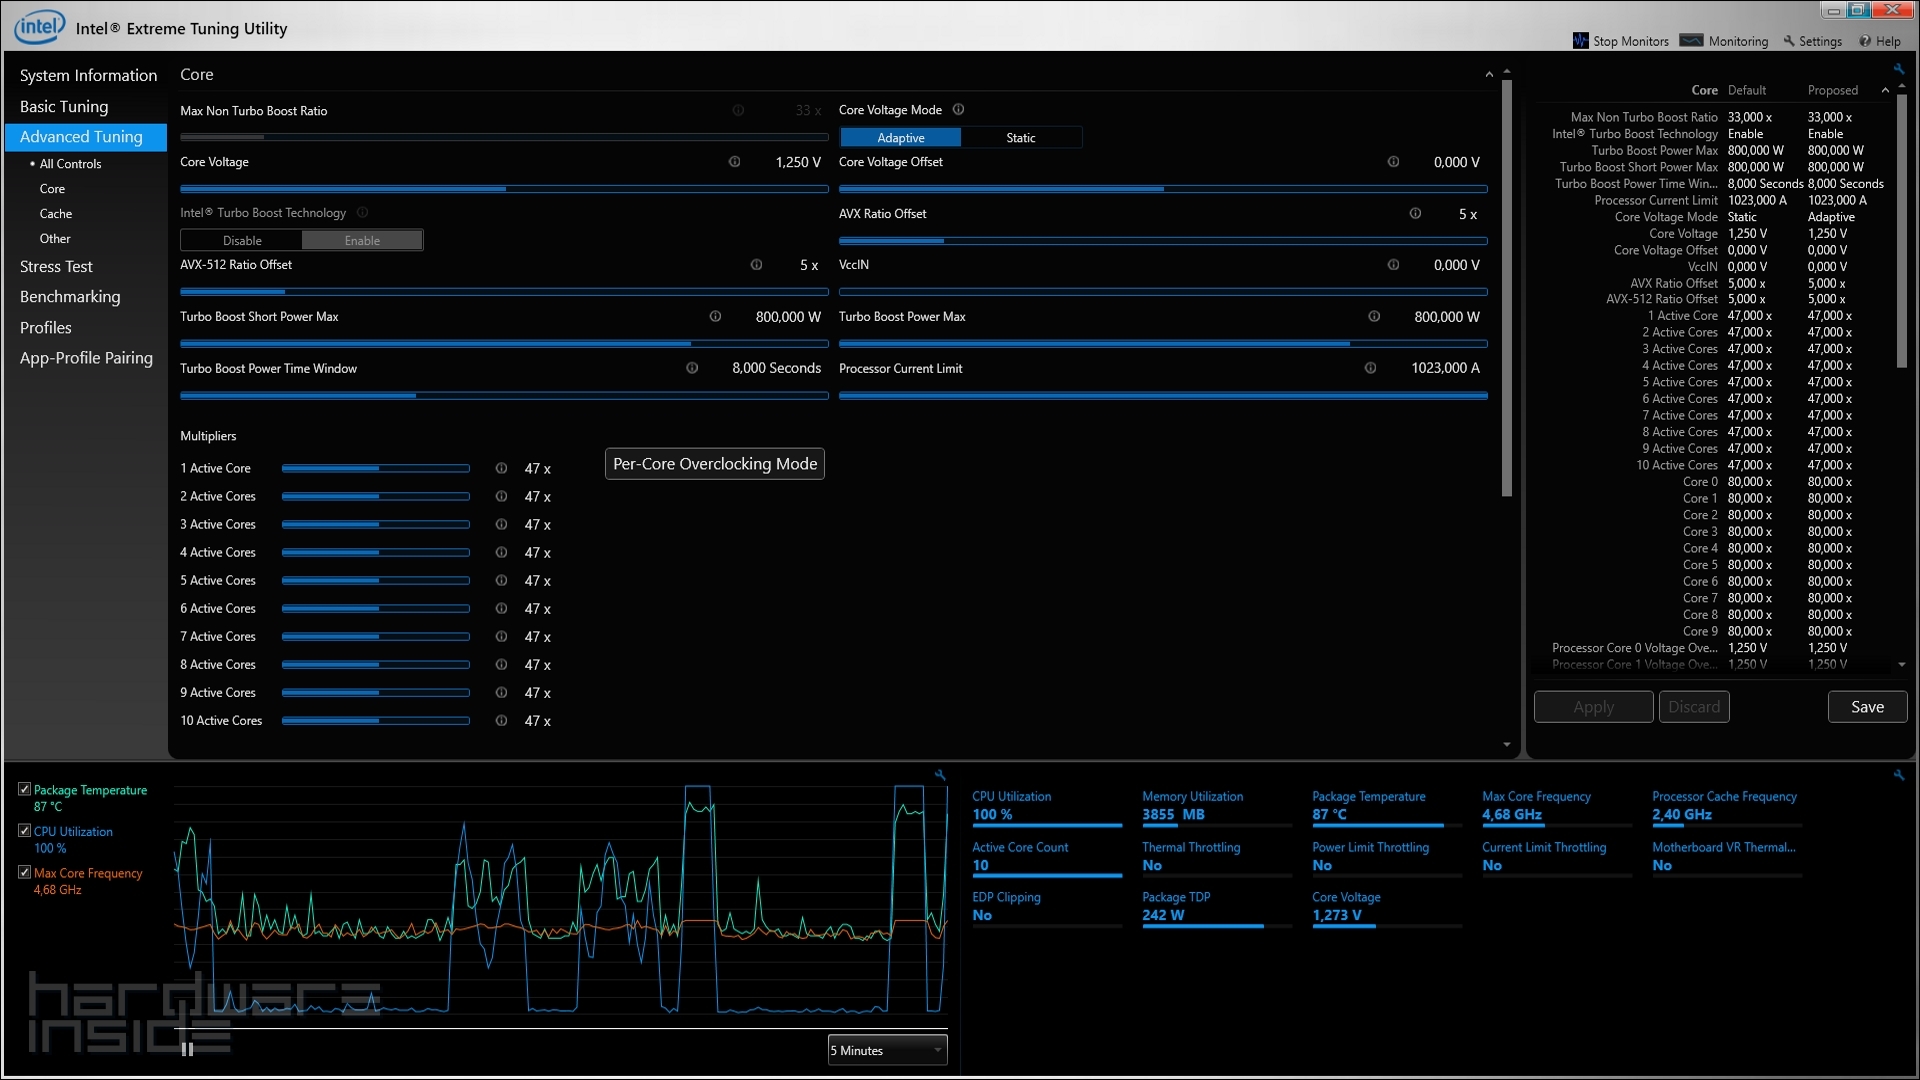The width and height of the screenshot is (1920, 1080).
Task: Disable Intel Turbo Boost Technology
Action: click(242, 240)
